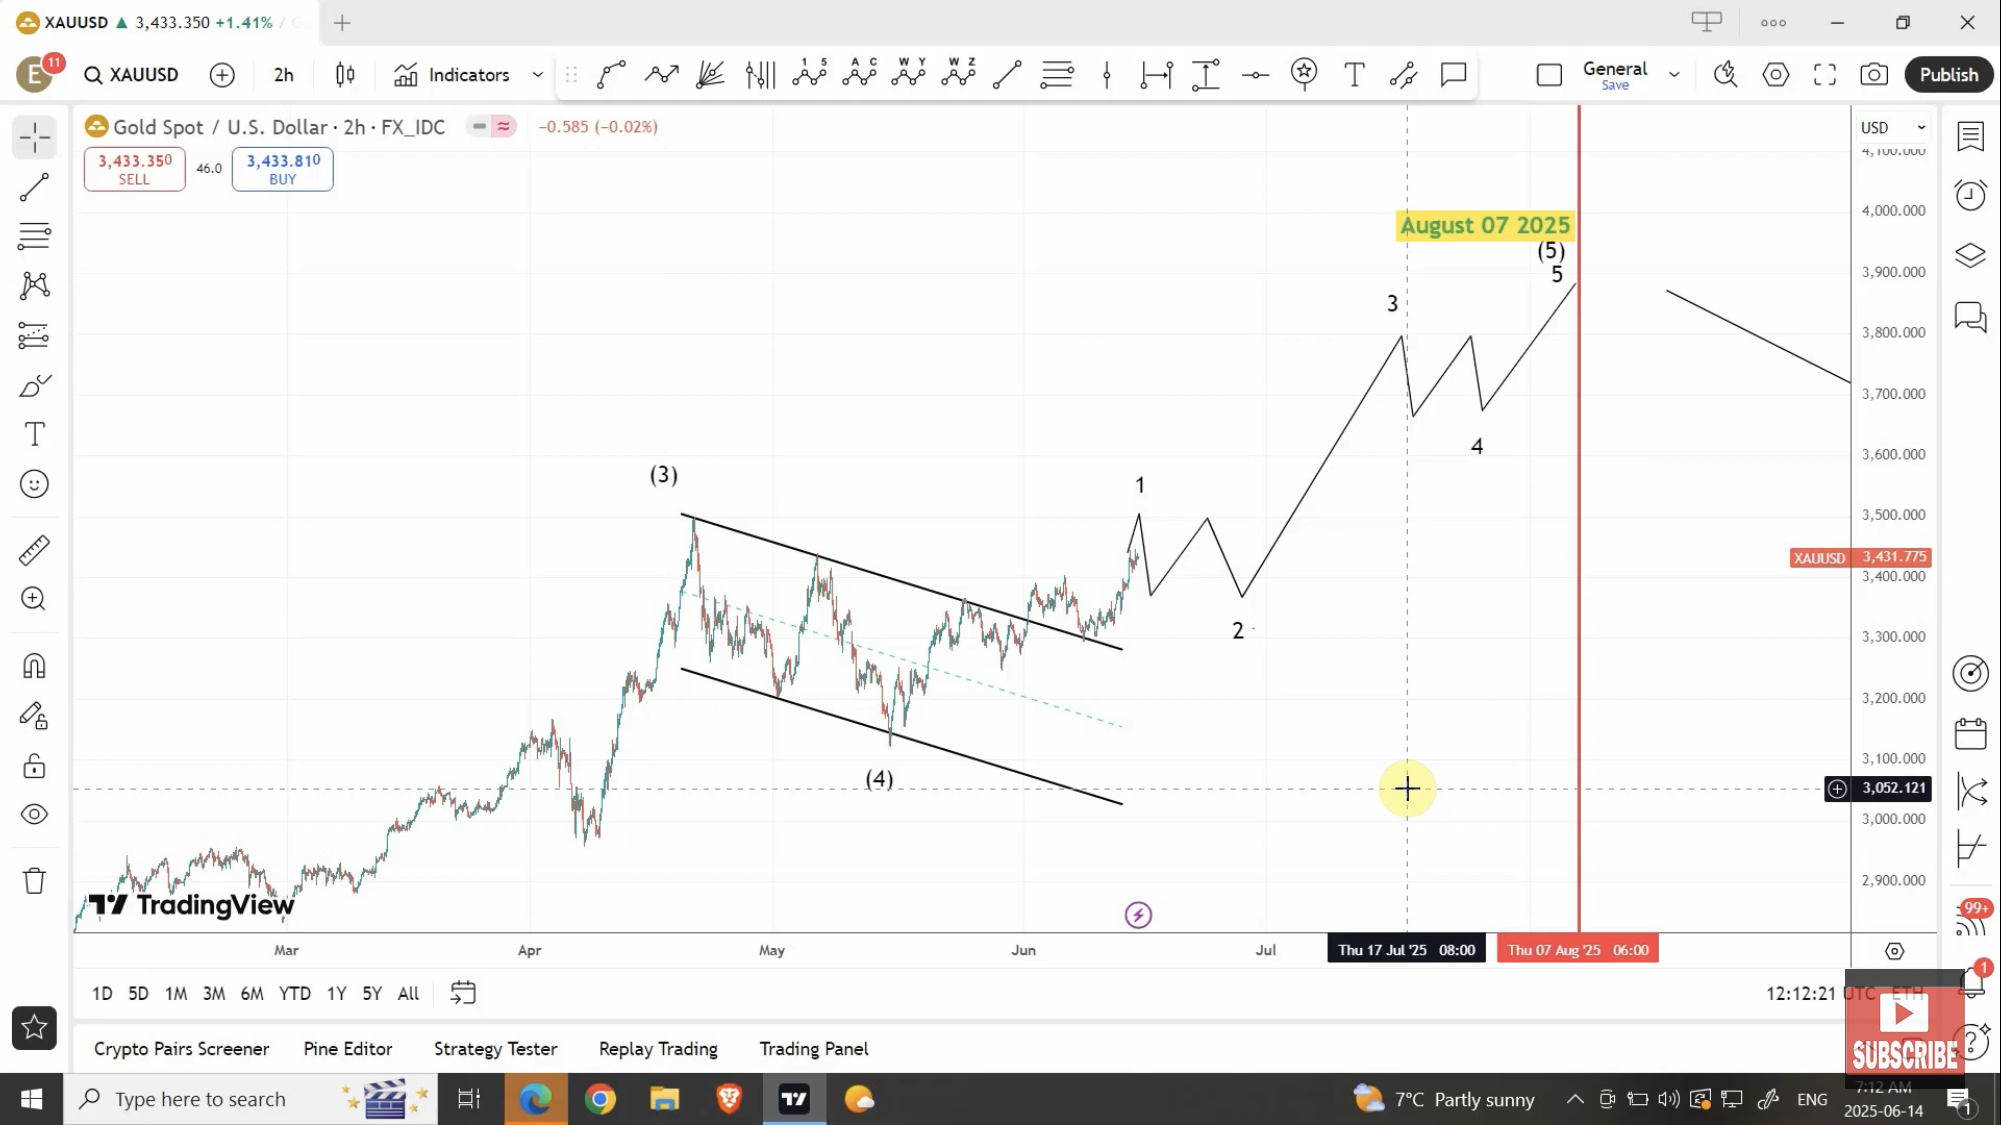The height and width of the screenshot is (1125, 2001).
Task: Change the 2h interval selector
Action: click(x=284, y=75)
